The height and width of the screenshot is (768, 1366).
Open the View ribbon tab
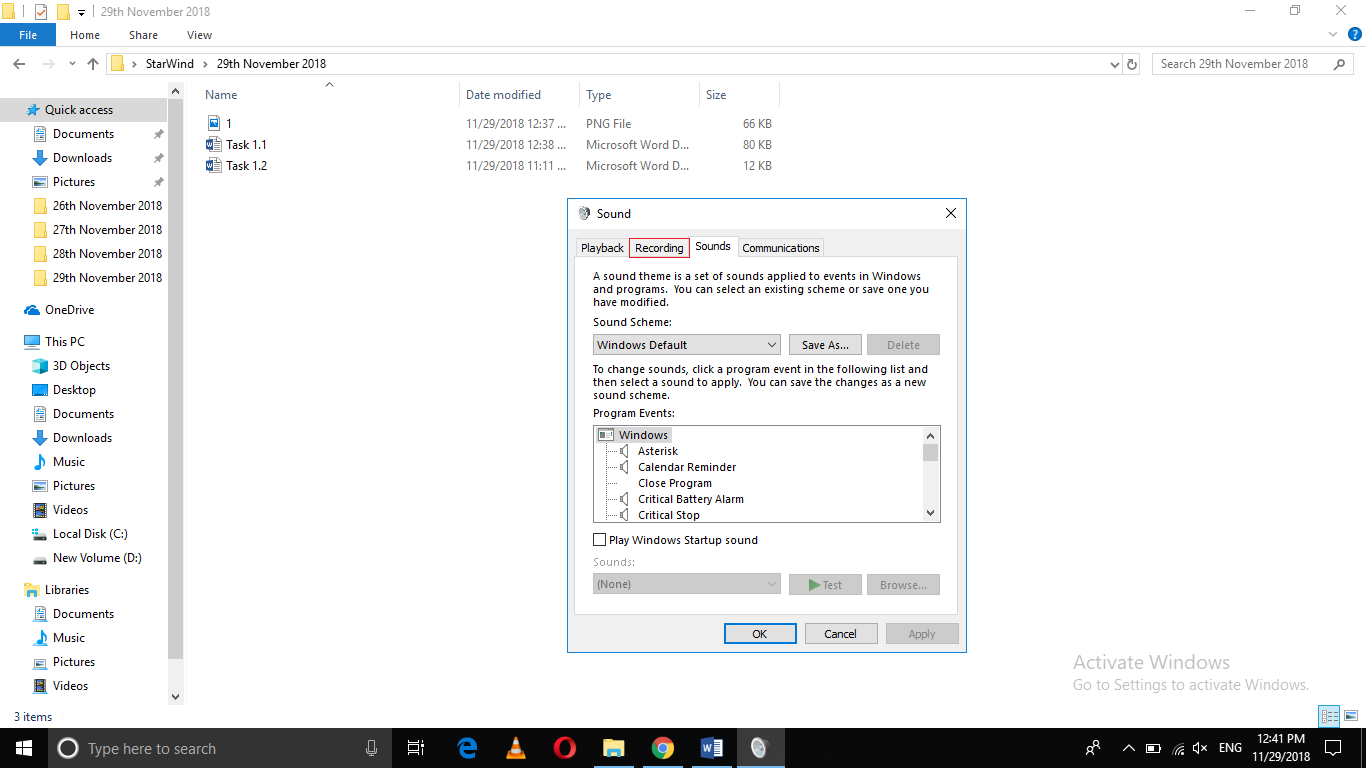198,34
